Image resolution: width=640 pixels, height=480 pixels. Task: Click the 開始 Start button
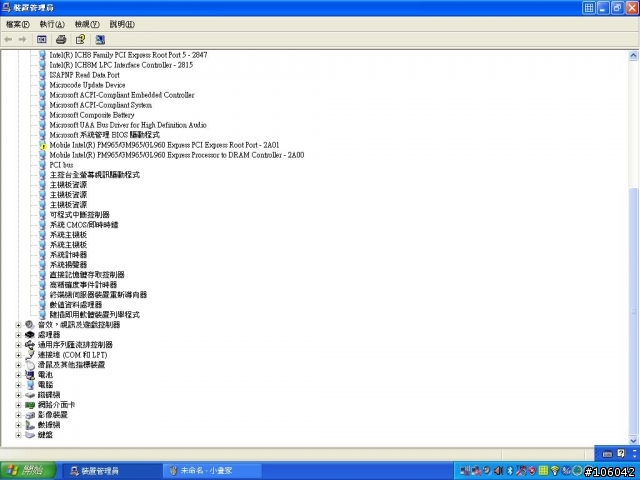(x=27, y=471)
